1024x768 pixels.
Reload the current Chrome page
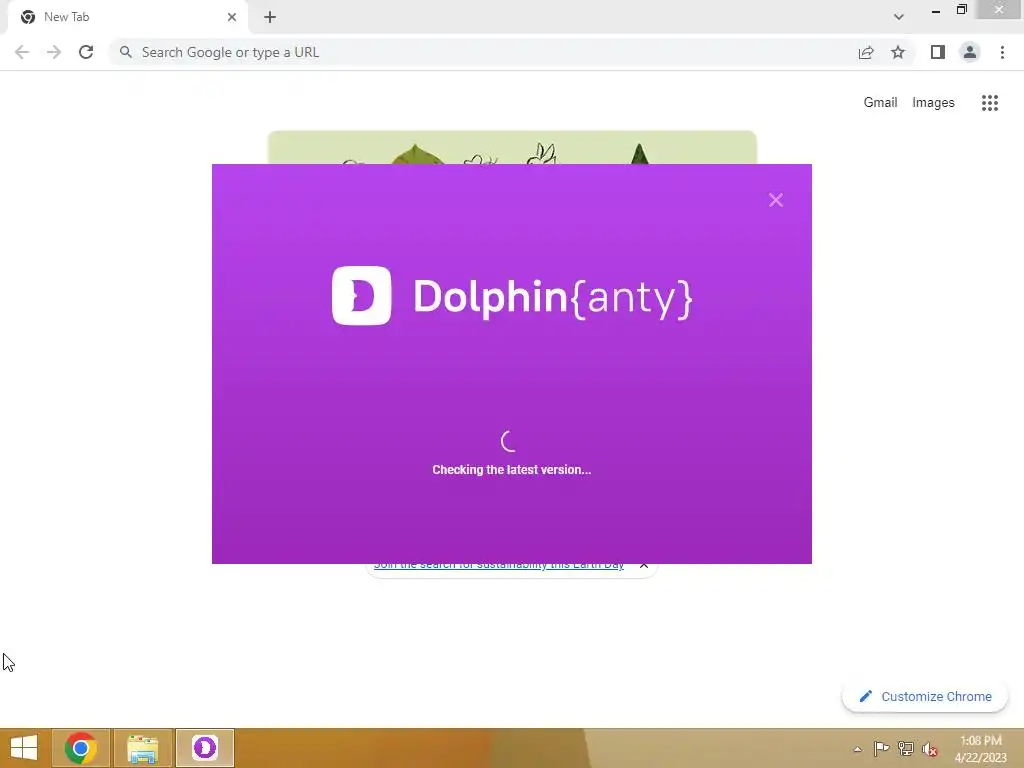point(86,52)
